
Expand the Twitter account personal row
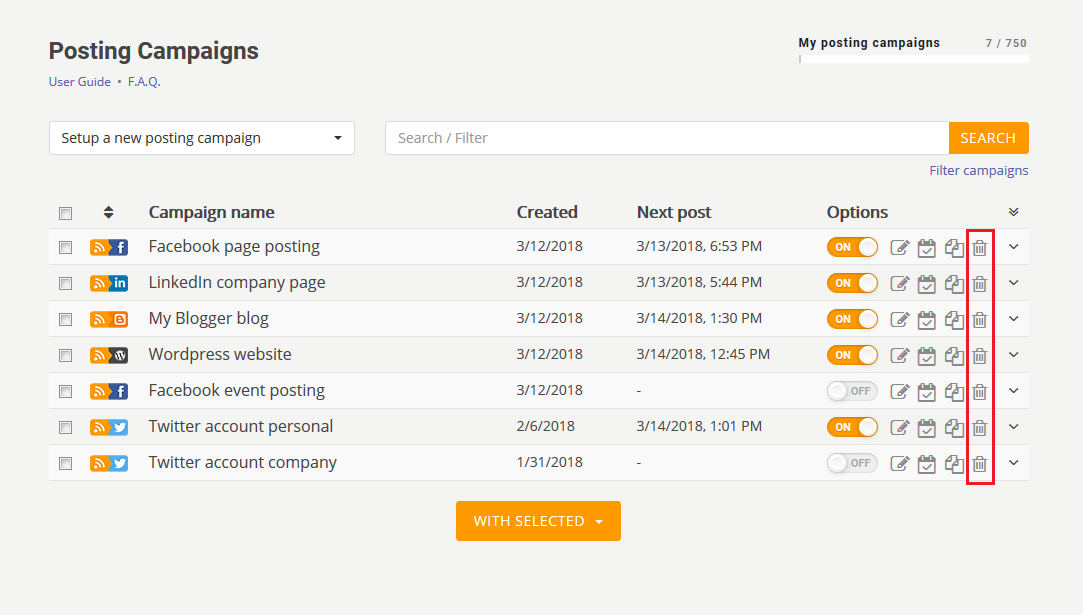[x=1013, y=426]
